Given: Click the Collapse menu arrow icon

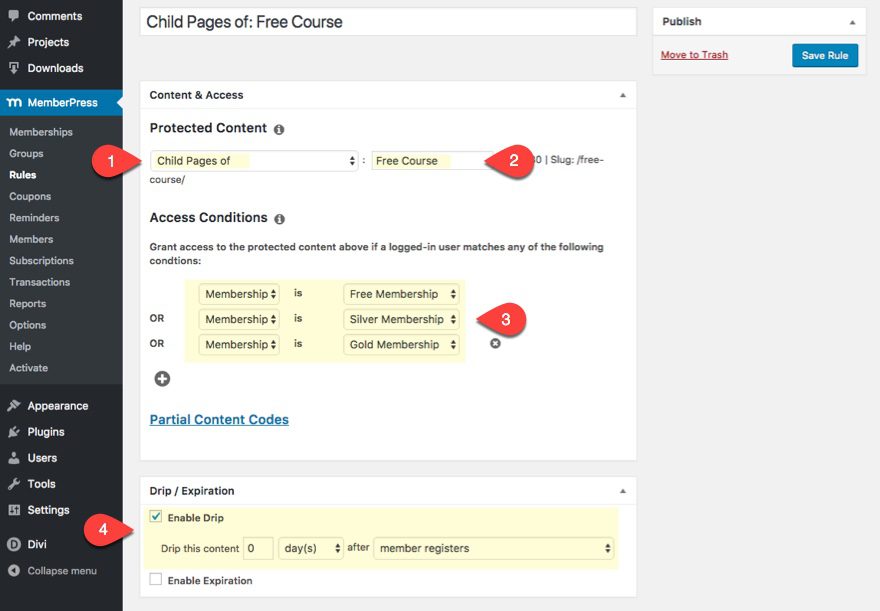Looking at the screenshot, I should [x=14, y=571].
